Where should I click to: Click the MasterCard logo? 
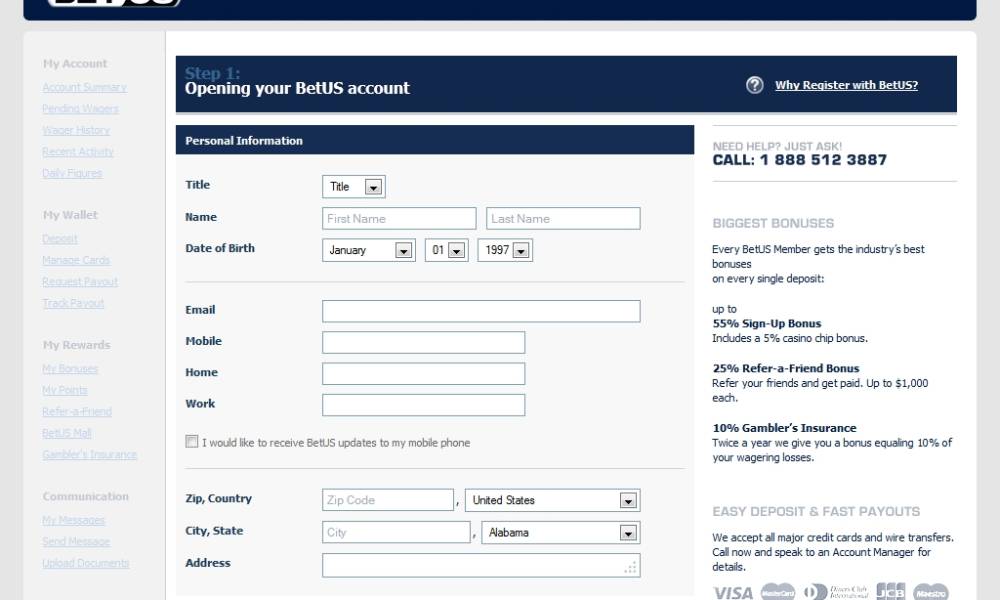[778, 592]
